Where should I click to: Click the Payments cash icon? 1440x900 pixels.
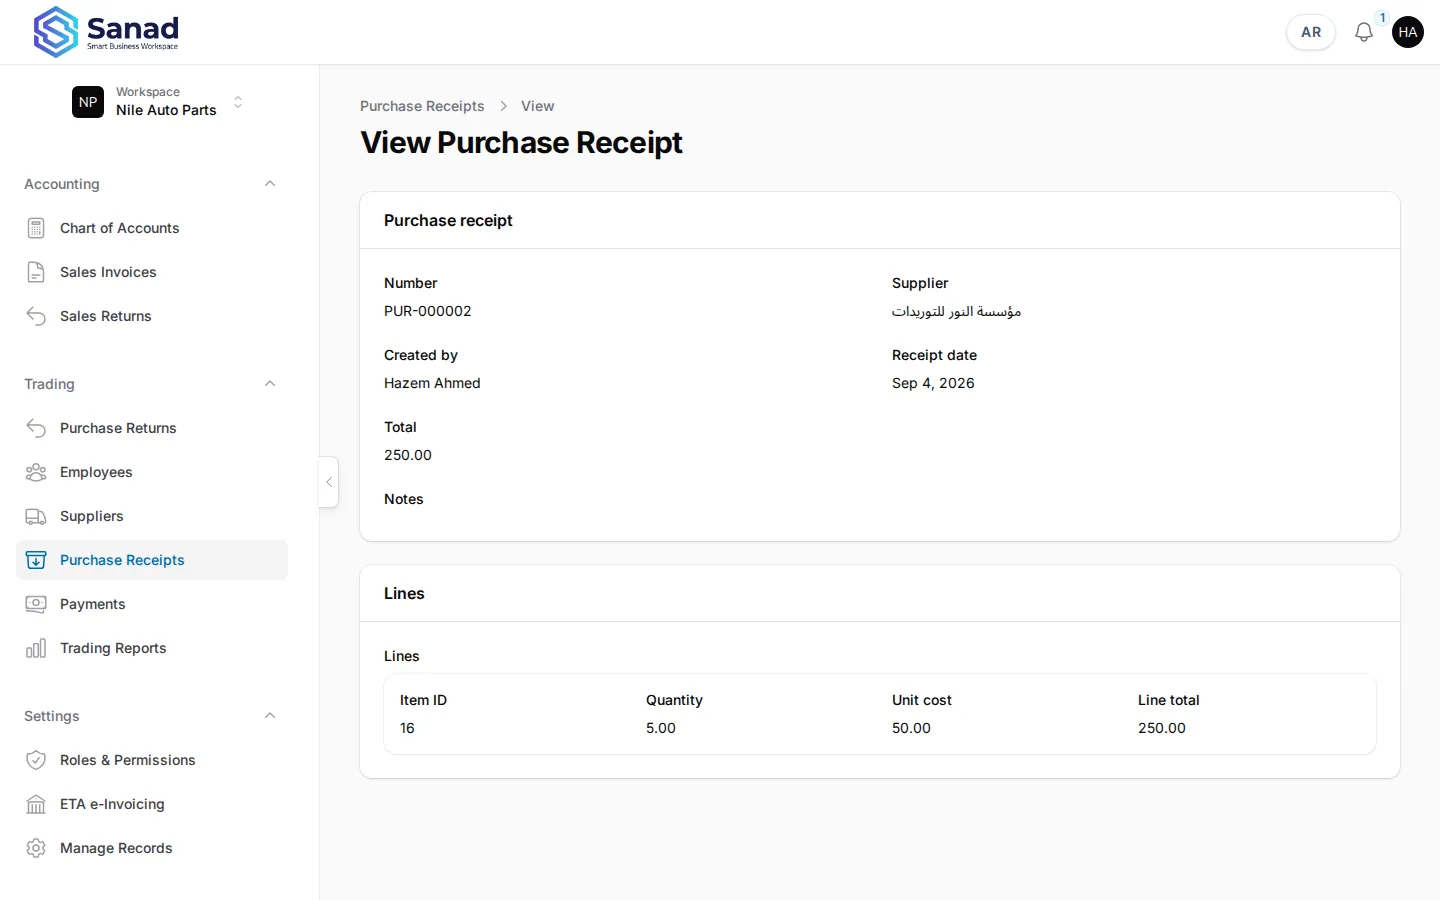(x=36, y=604)
